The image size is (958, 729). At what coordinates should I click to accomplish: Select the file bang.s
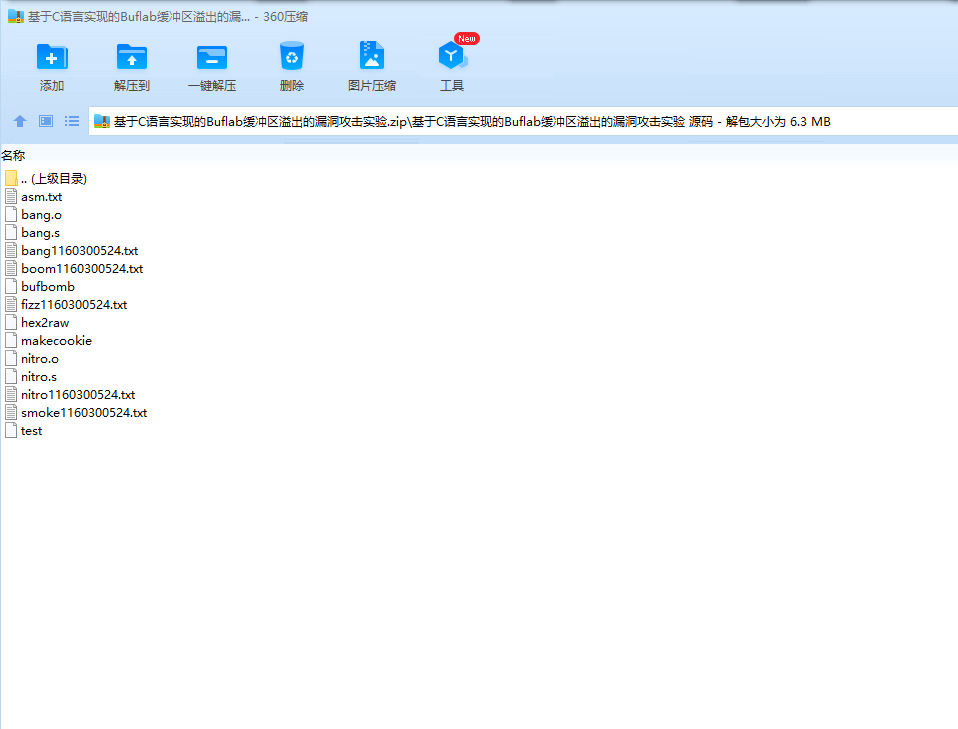[x=40, y=233]
